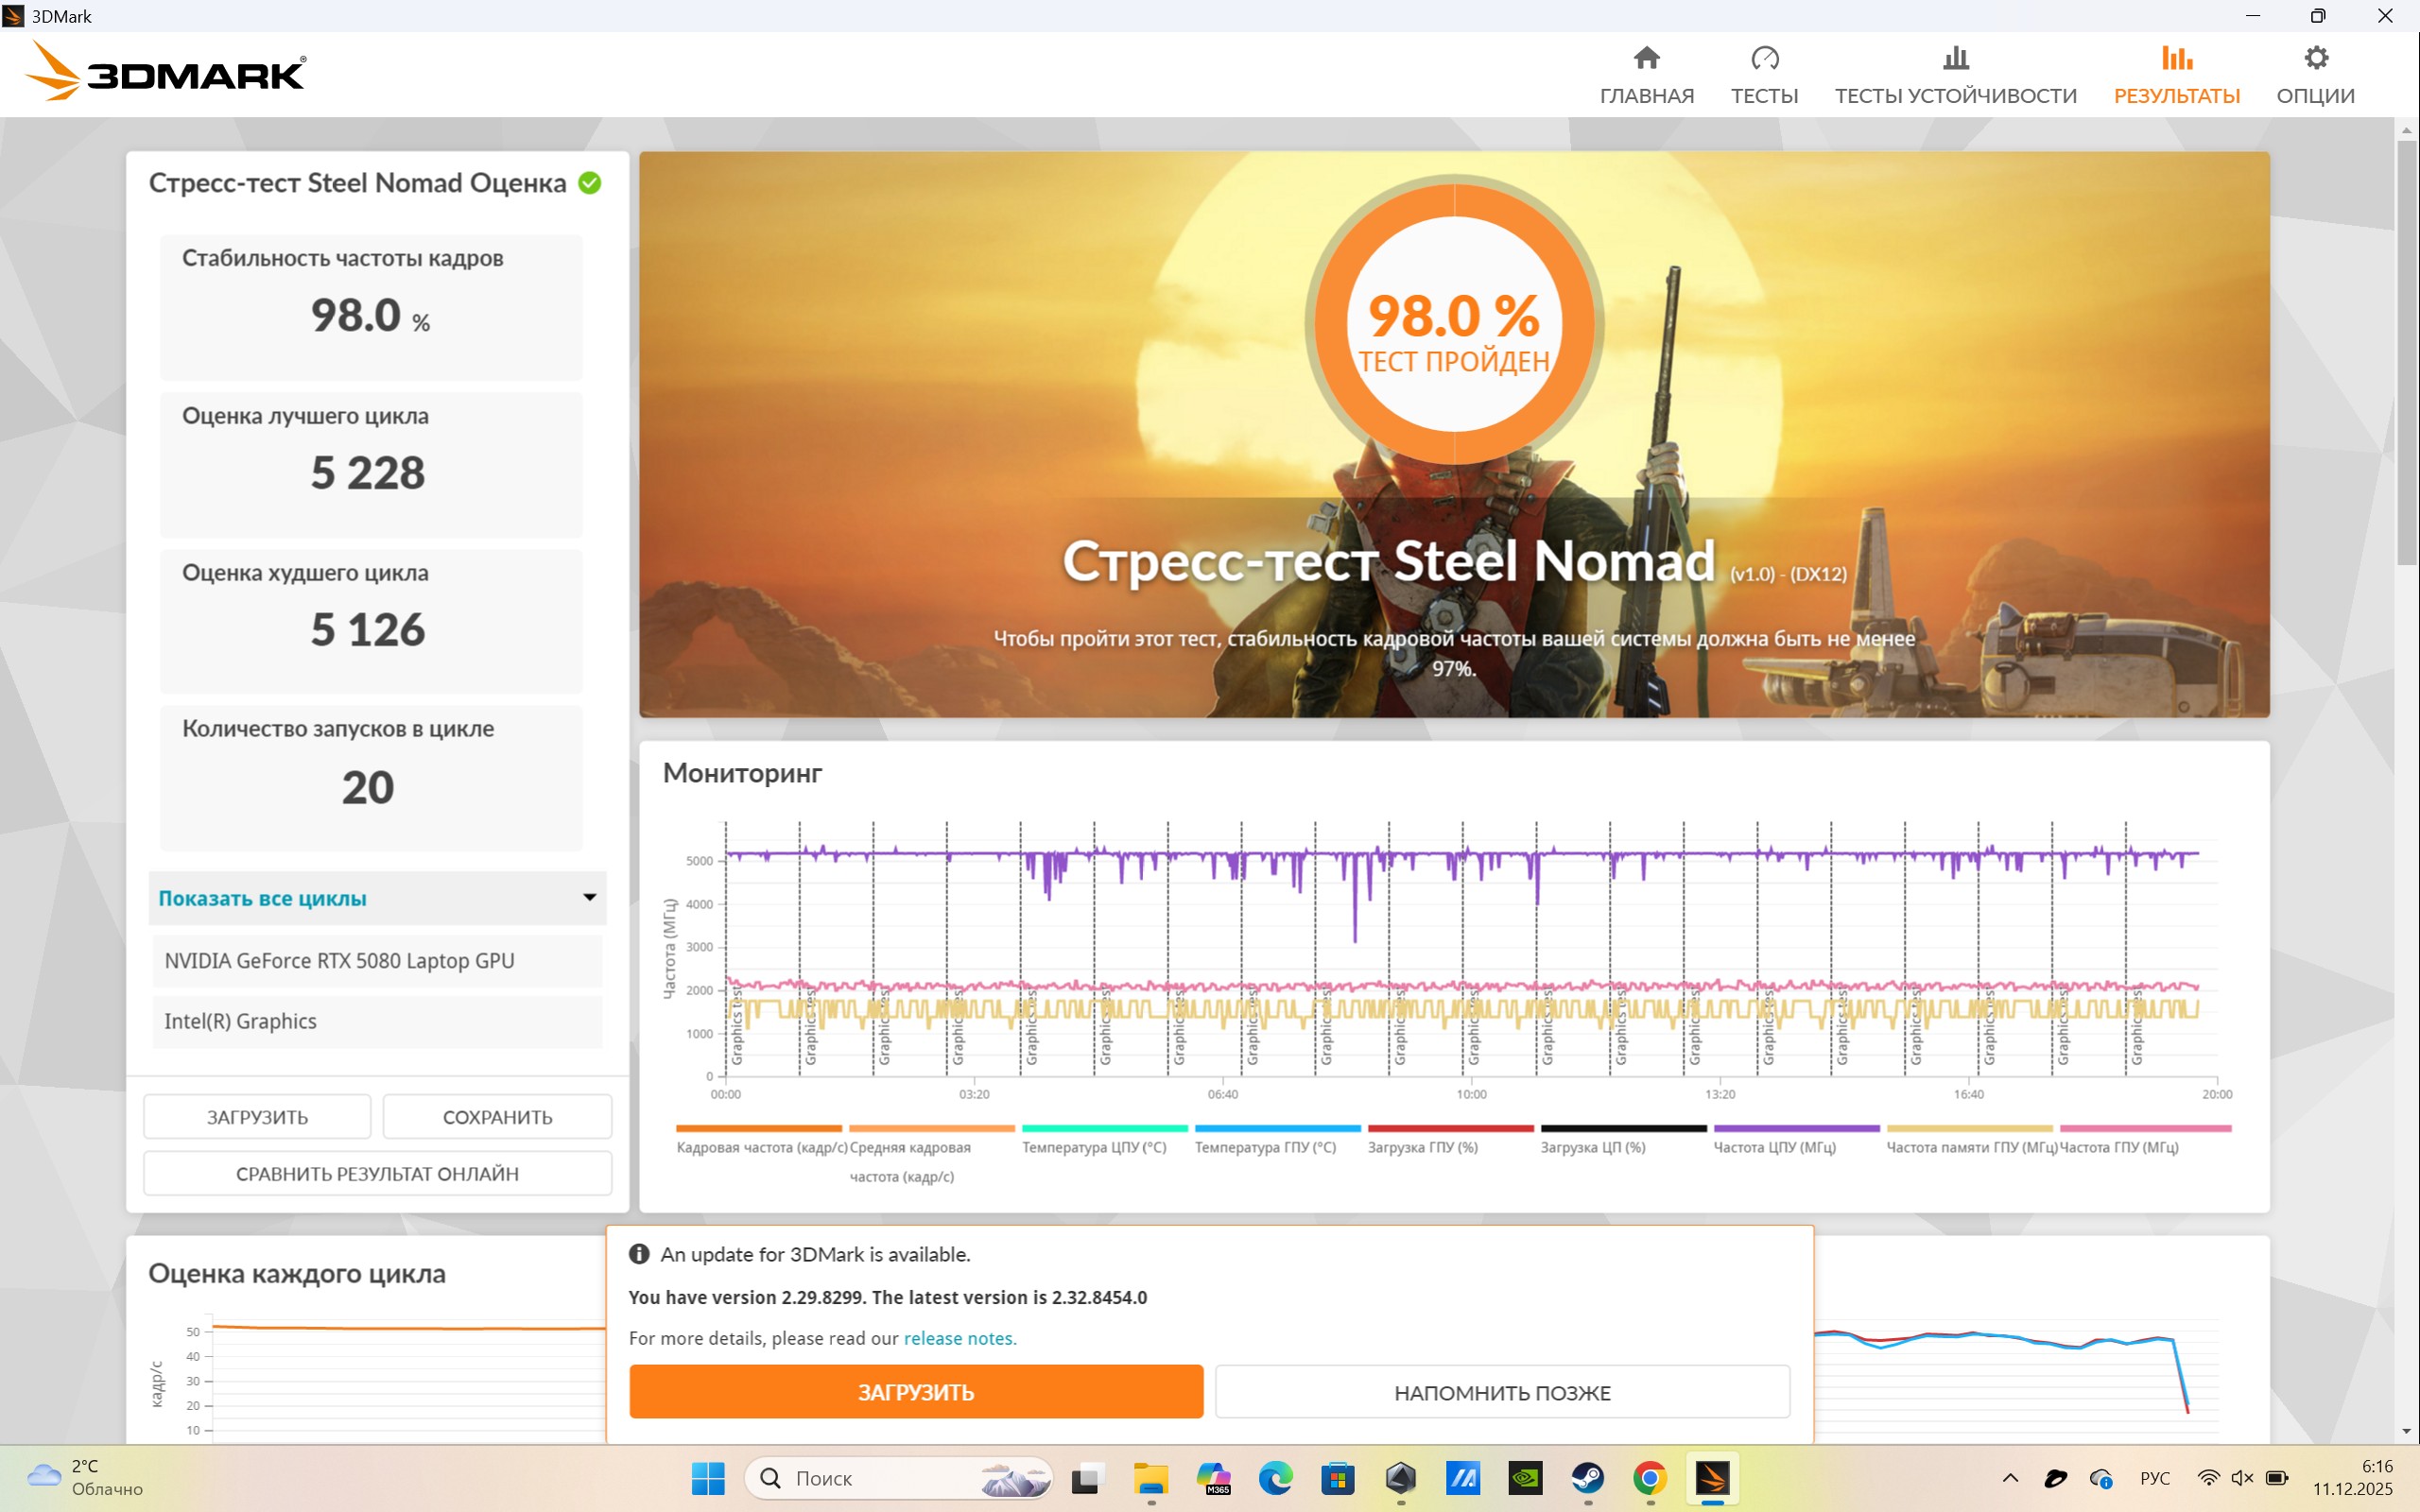
Task: Show hidden system tray icons chevron
Action: pos(2010,1478)
